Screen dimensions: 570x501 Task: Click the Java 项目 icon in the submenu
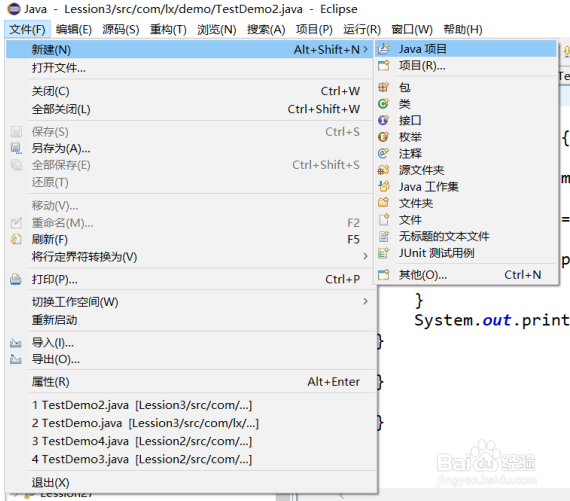384,49
